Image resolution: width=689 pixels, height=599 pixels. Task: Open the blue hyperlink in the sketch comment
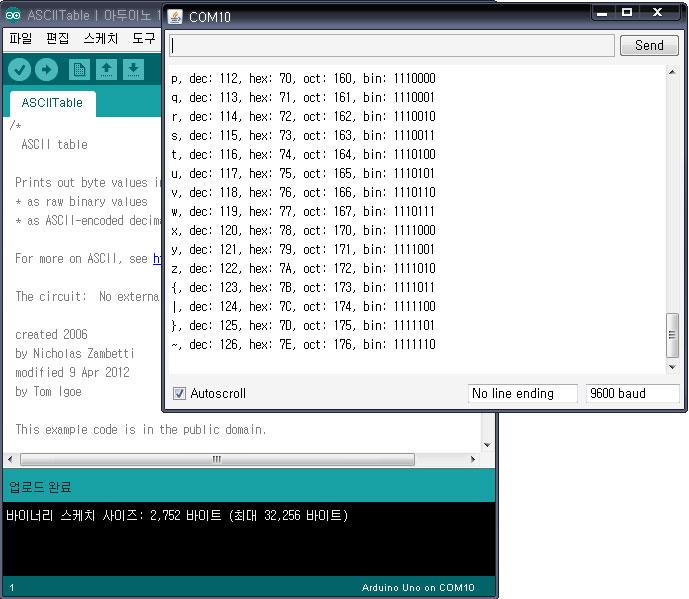tap(157, 258)
